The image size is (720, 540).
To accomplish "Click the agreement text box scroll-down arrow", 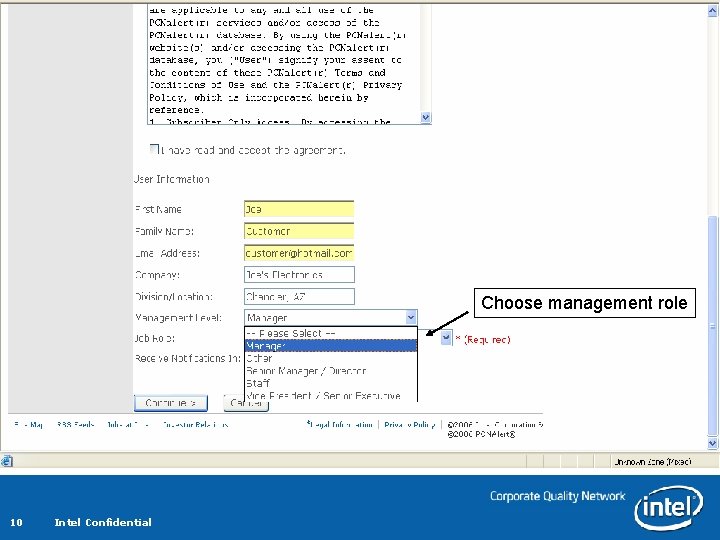I will pyautogui.click(x=426, y=118).
